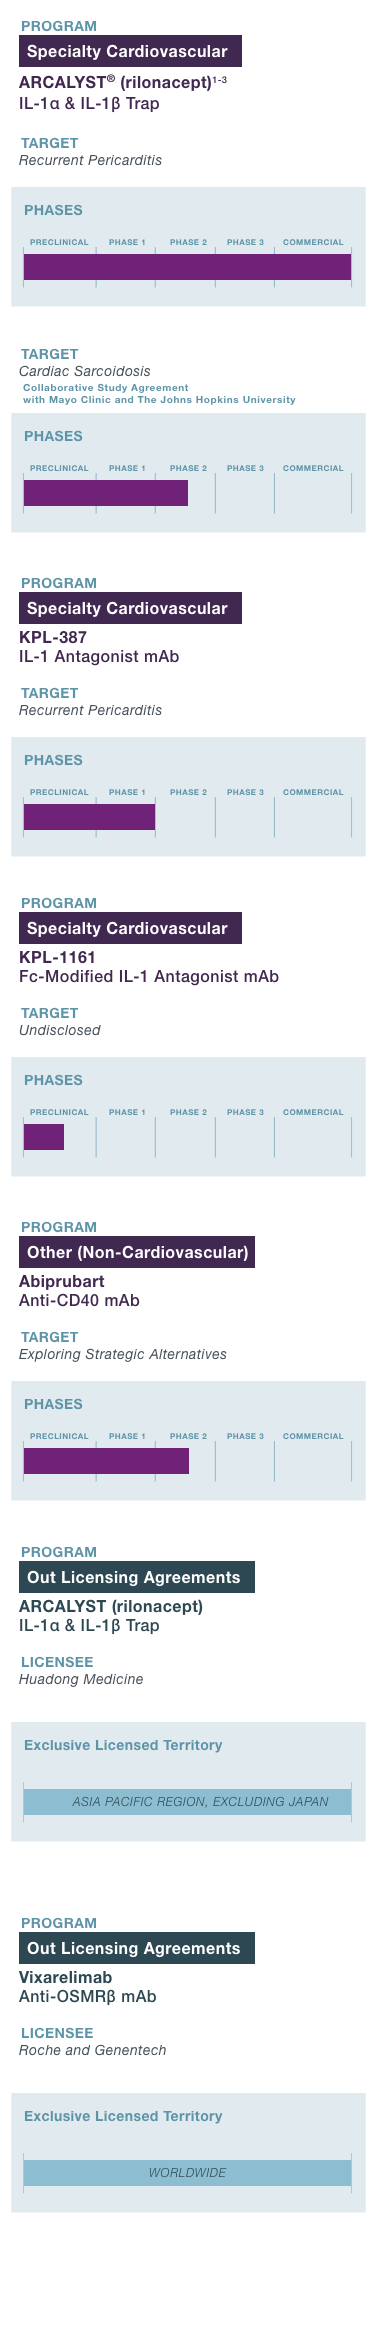The height and width of the screenshot is (2349, 375).
Task: Click the ARCALYST Recurrent Pericarditis progress bar
Action: 187,267
